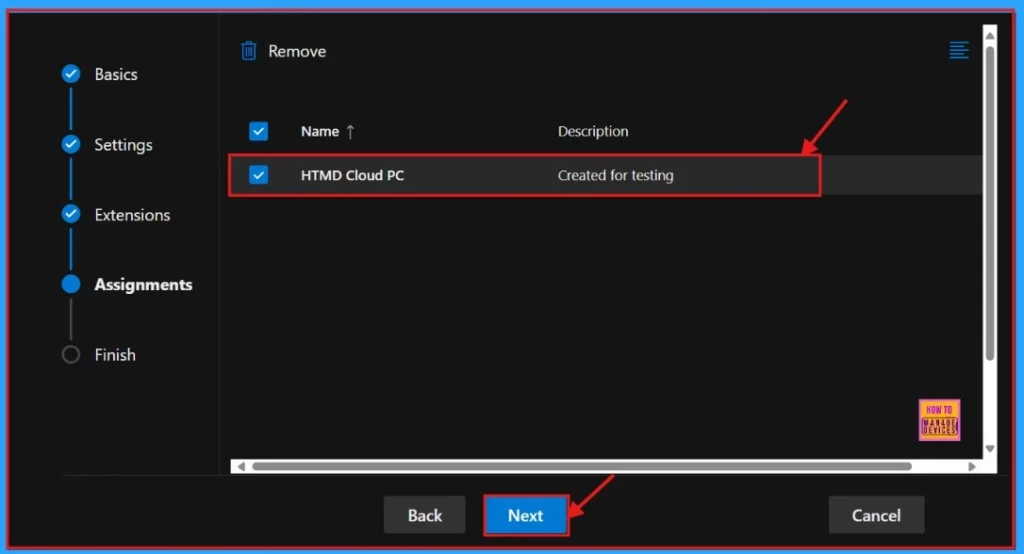Click the Extensions step checkmark icon

point(71,214)
